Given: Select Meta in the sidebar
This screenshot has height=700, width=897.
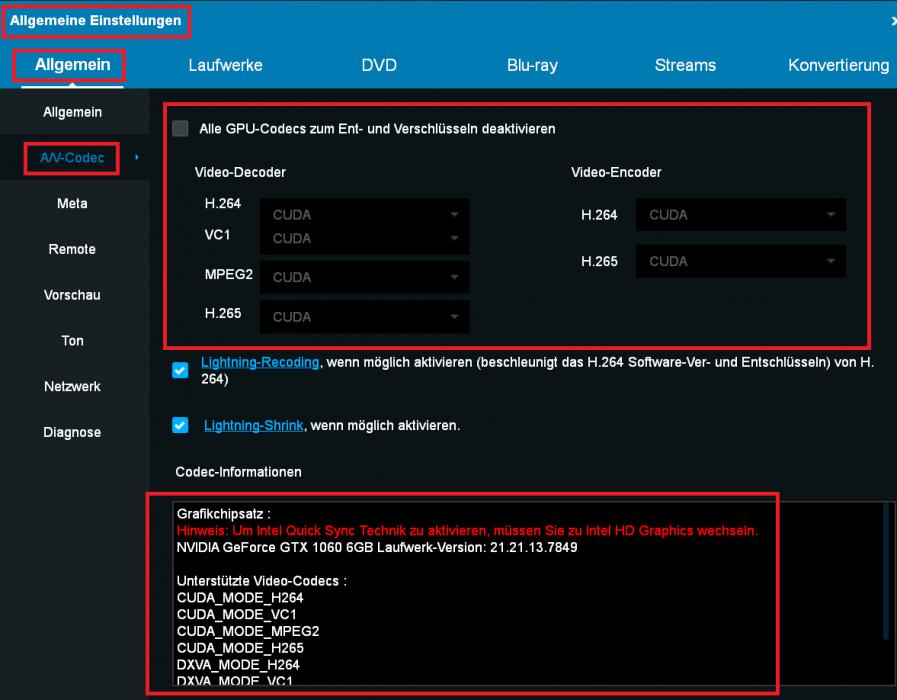Looking at the screenshot, I should pyautogui.click(x=72, y=203).
